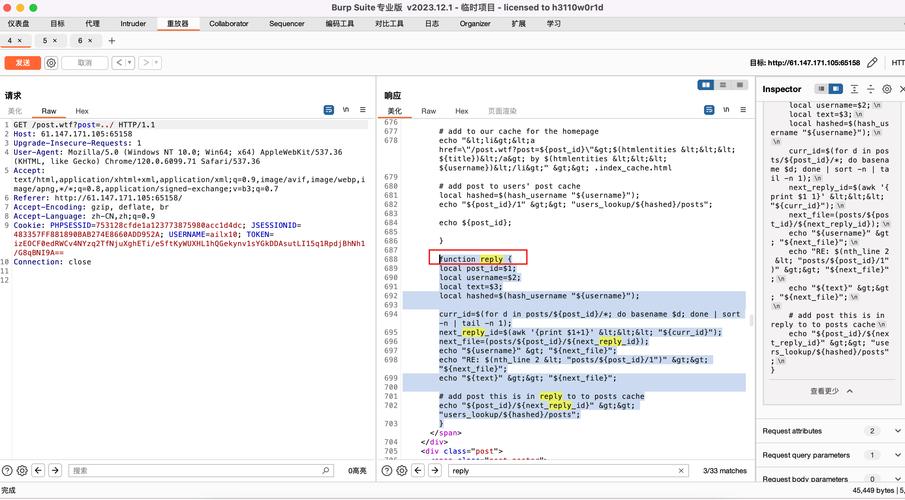Click the response pane vertical scrollbar
The image size is (905, 500).
(x=751, y=320)
